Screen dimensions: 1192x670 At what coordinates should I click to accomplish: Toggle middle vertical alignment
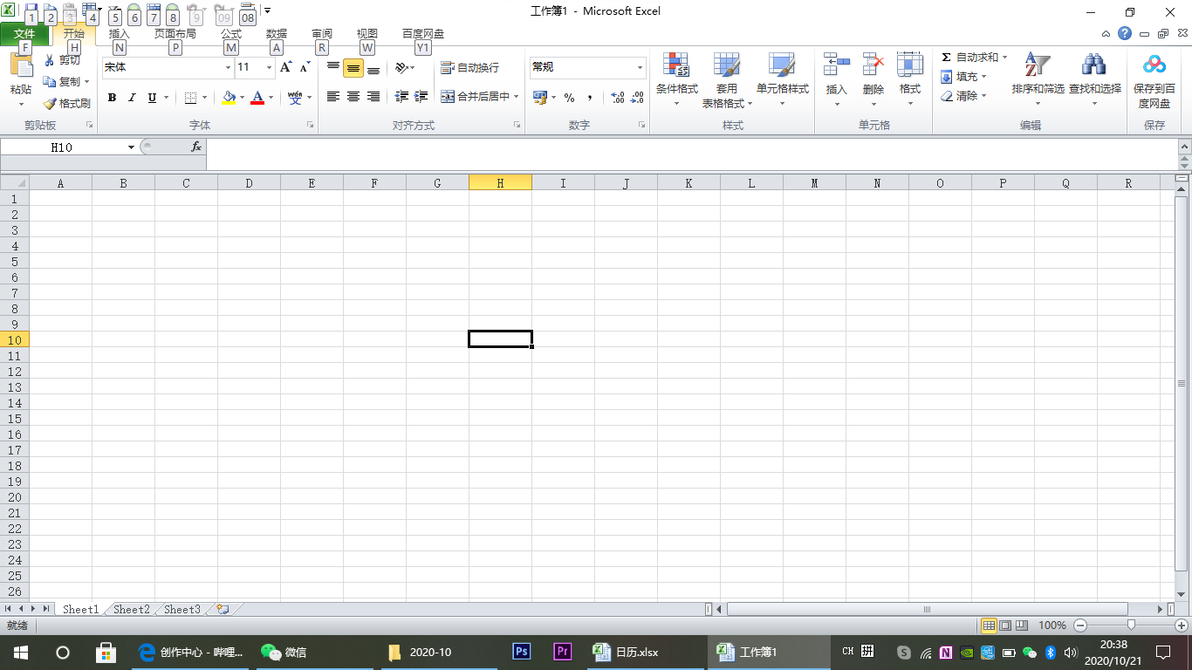pos(353,68)
